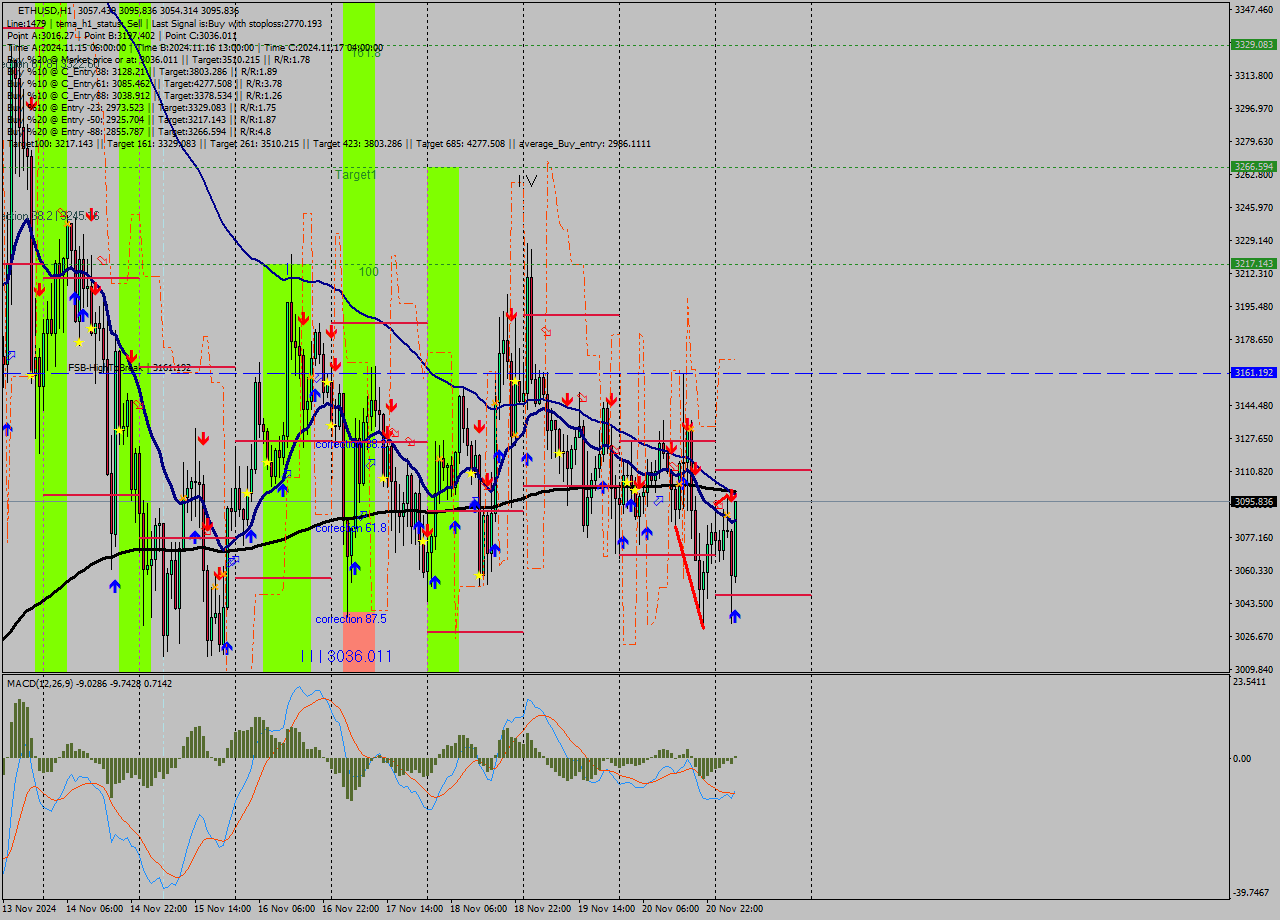Select the 3036.011 price annotation text

click(x=357, y=656)
